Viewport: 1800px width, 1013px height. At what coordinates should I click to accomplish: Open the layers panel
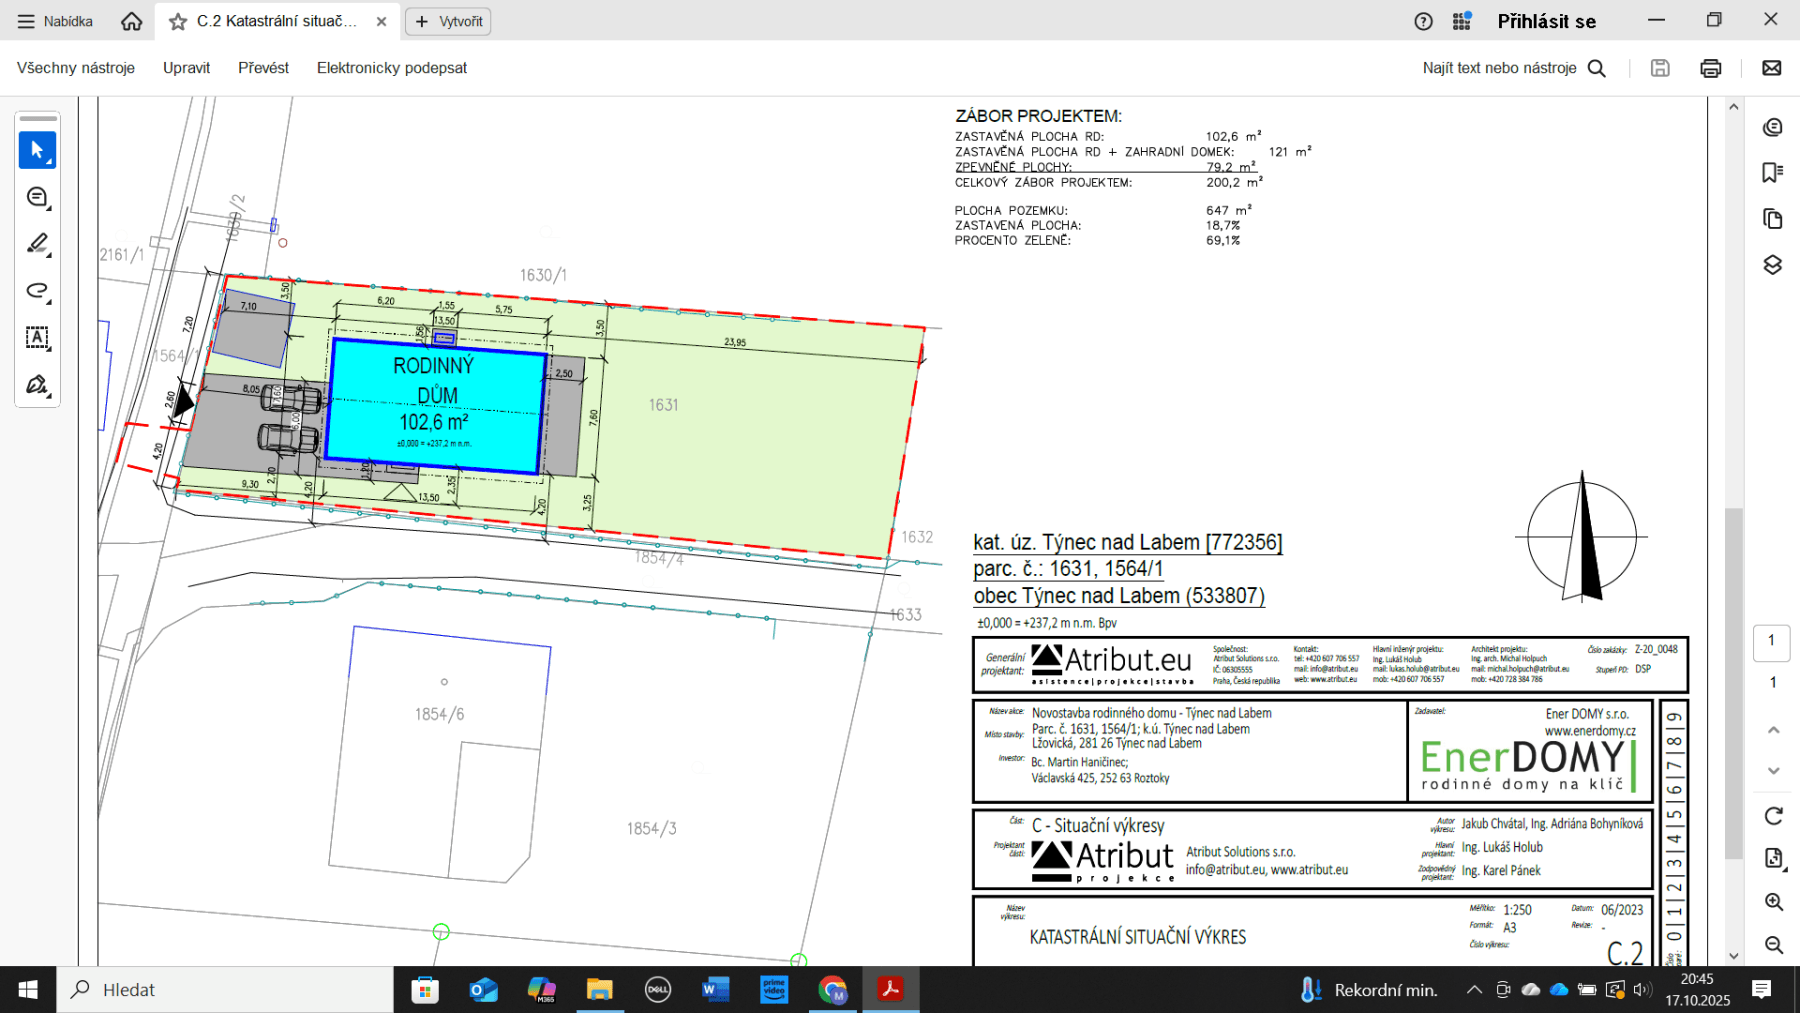(1773, 265)
